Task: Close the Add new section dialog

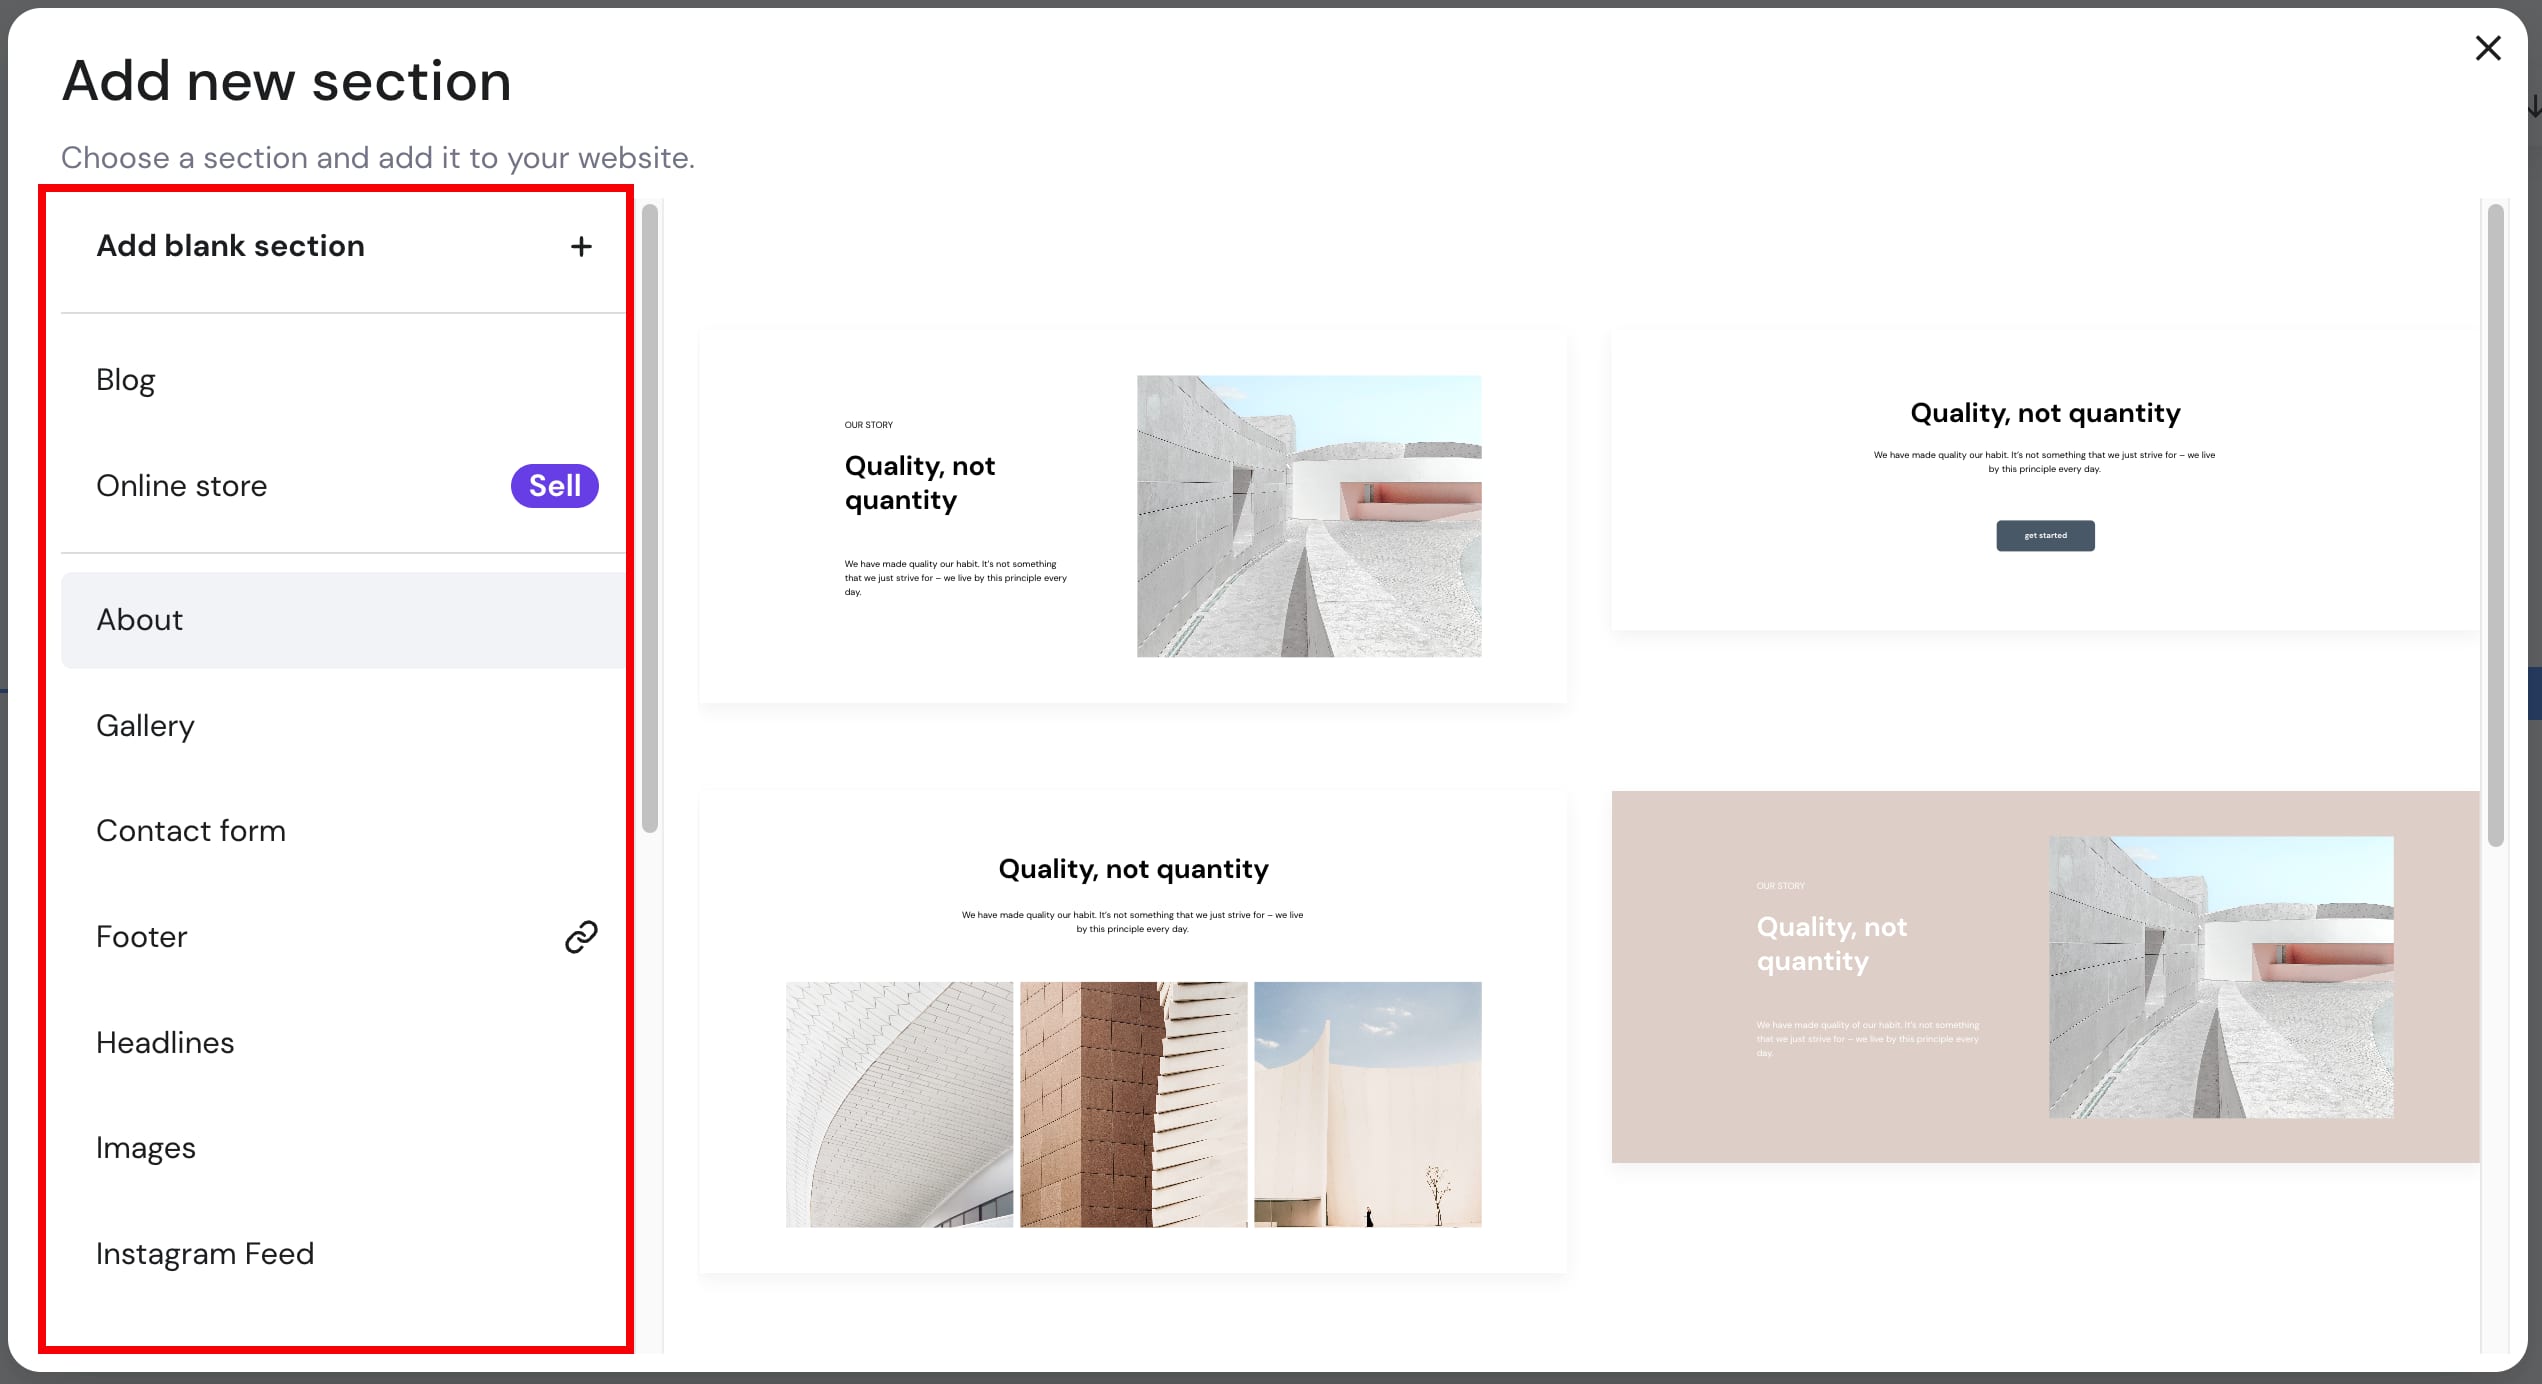Action: [2488, 47]
